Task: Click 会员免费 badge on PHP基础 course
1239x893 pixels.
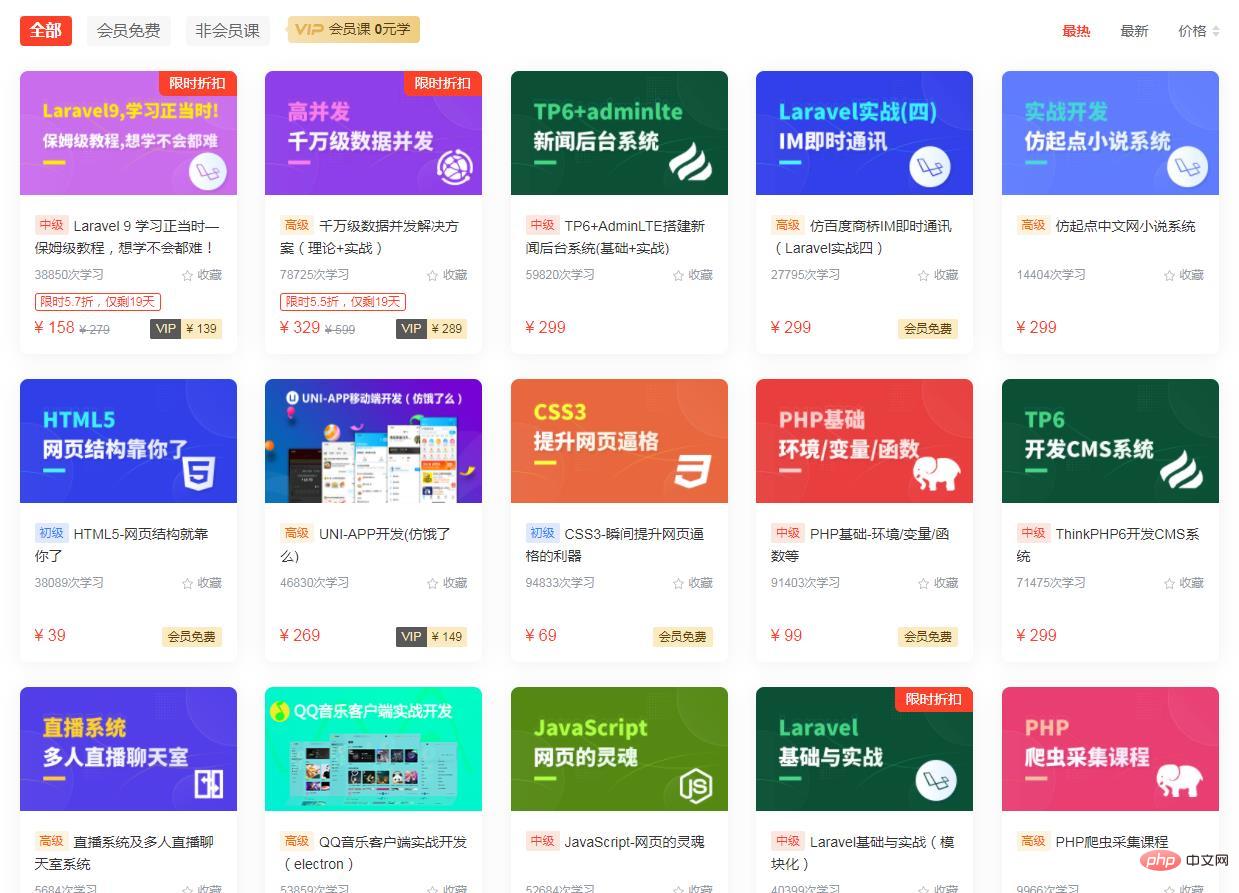Action: (x=928, y=636)
